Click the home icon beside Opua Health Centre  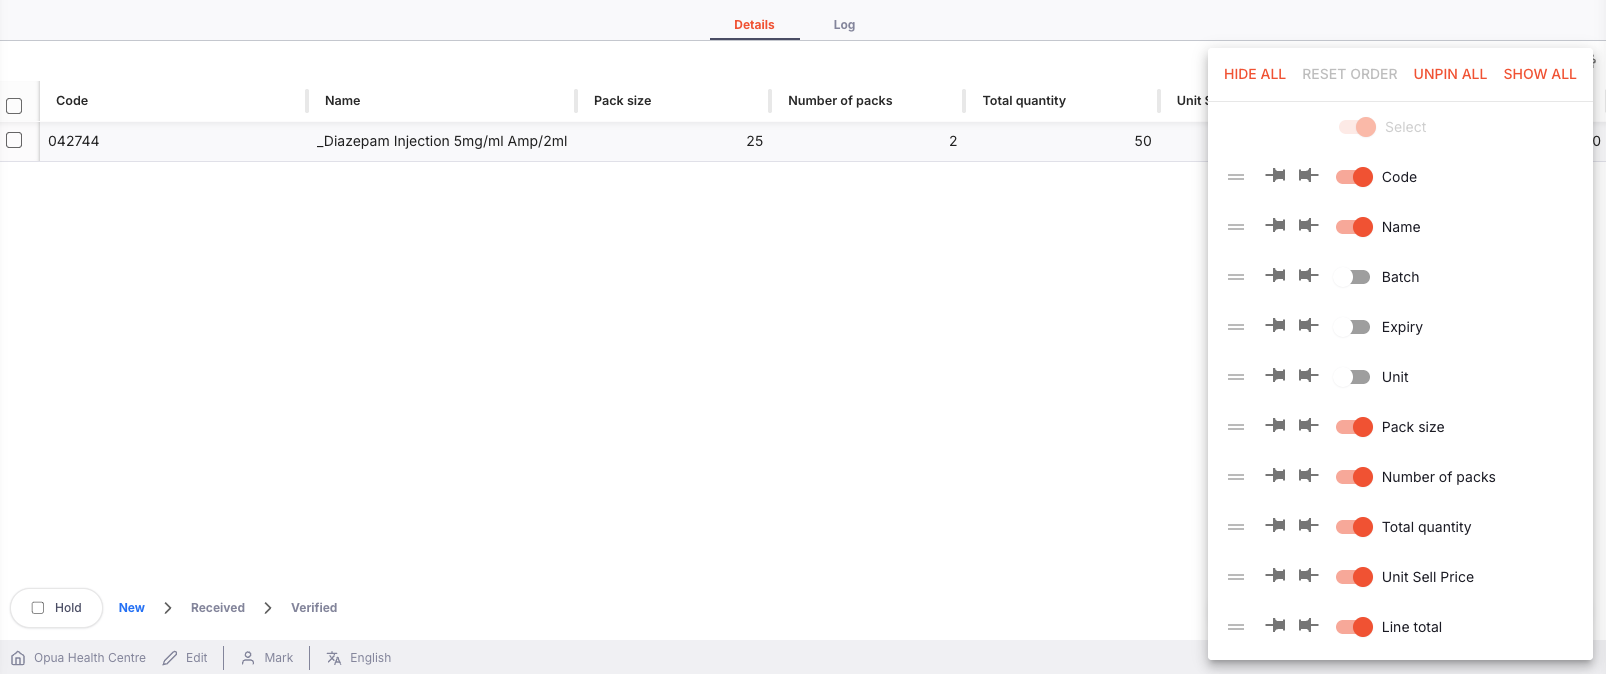[18, 658]
